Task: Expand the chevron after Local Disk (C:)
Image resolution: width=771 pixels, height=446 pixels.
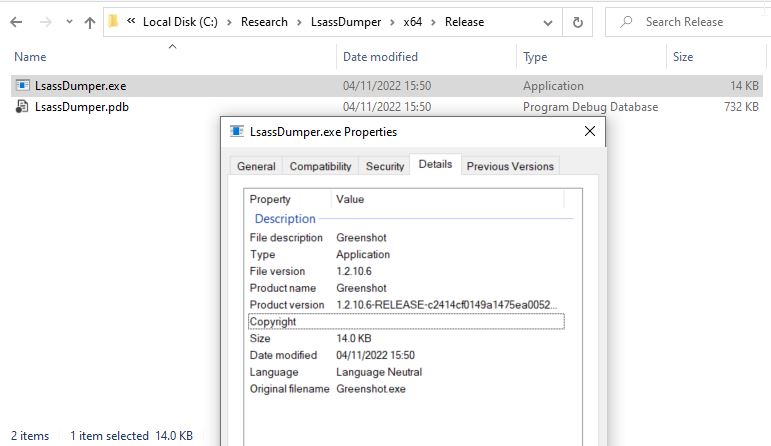Action: pyautogui.click(x=229, y=23)
